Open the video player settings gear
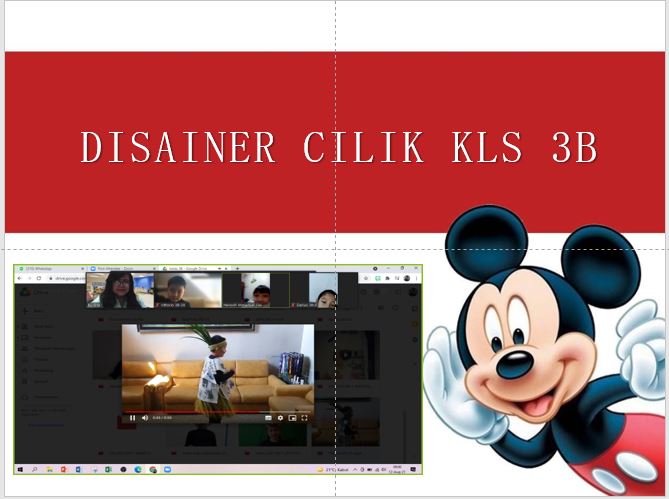Viewport: 669px width, 499px height. tap(280, 418)
